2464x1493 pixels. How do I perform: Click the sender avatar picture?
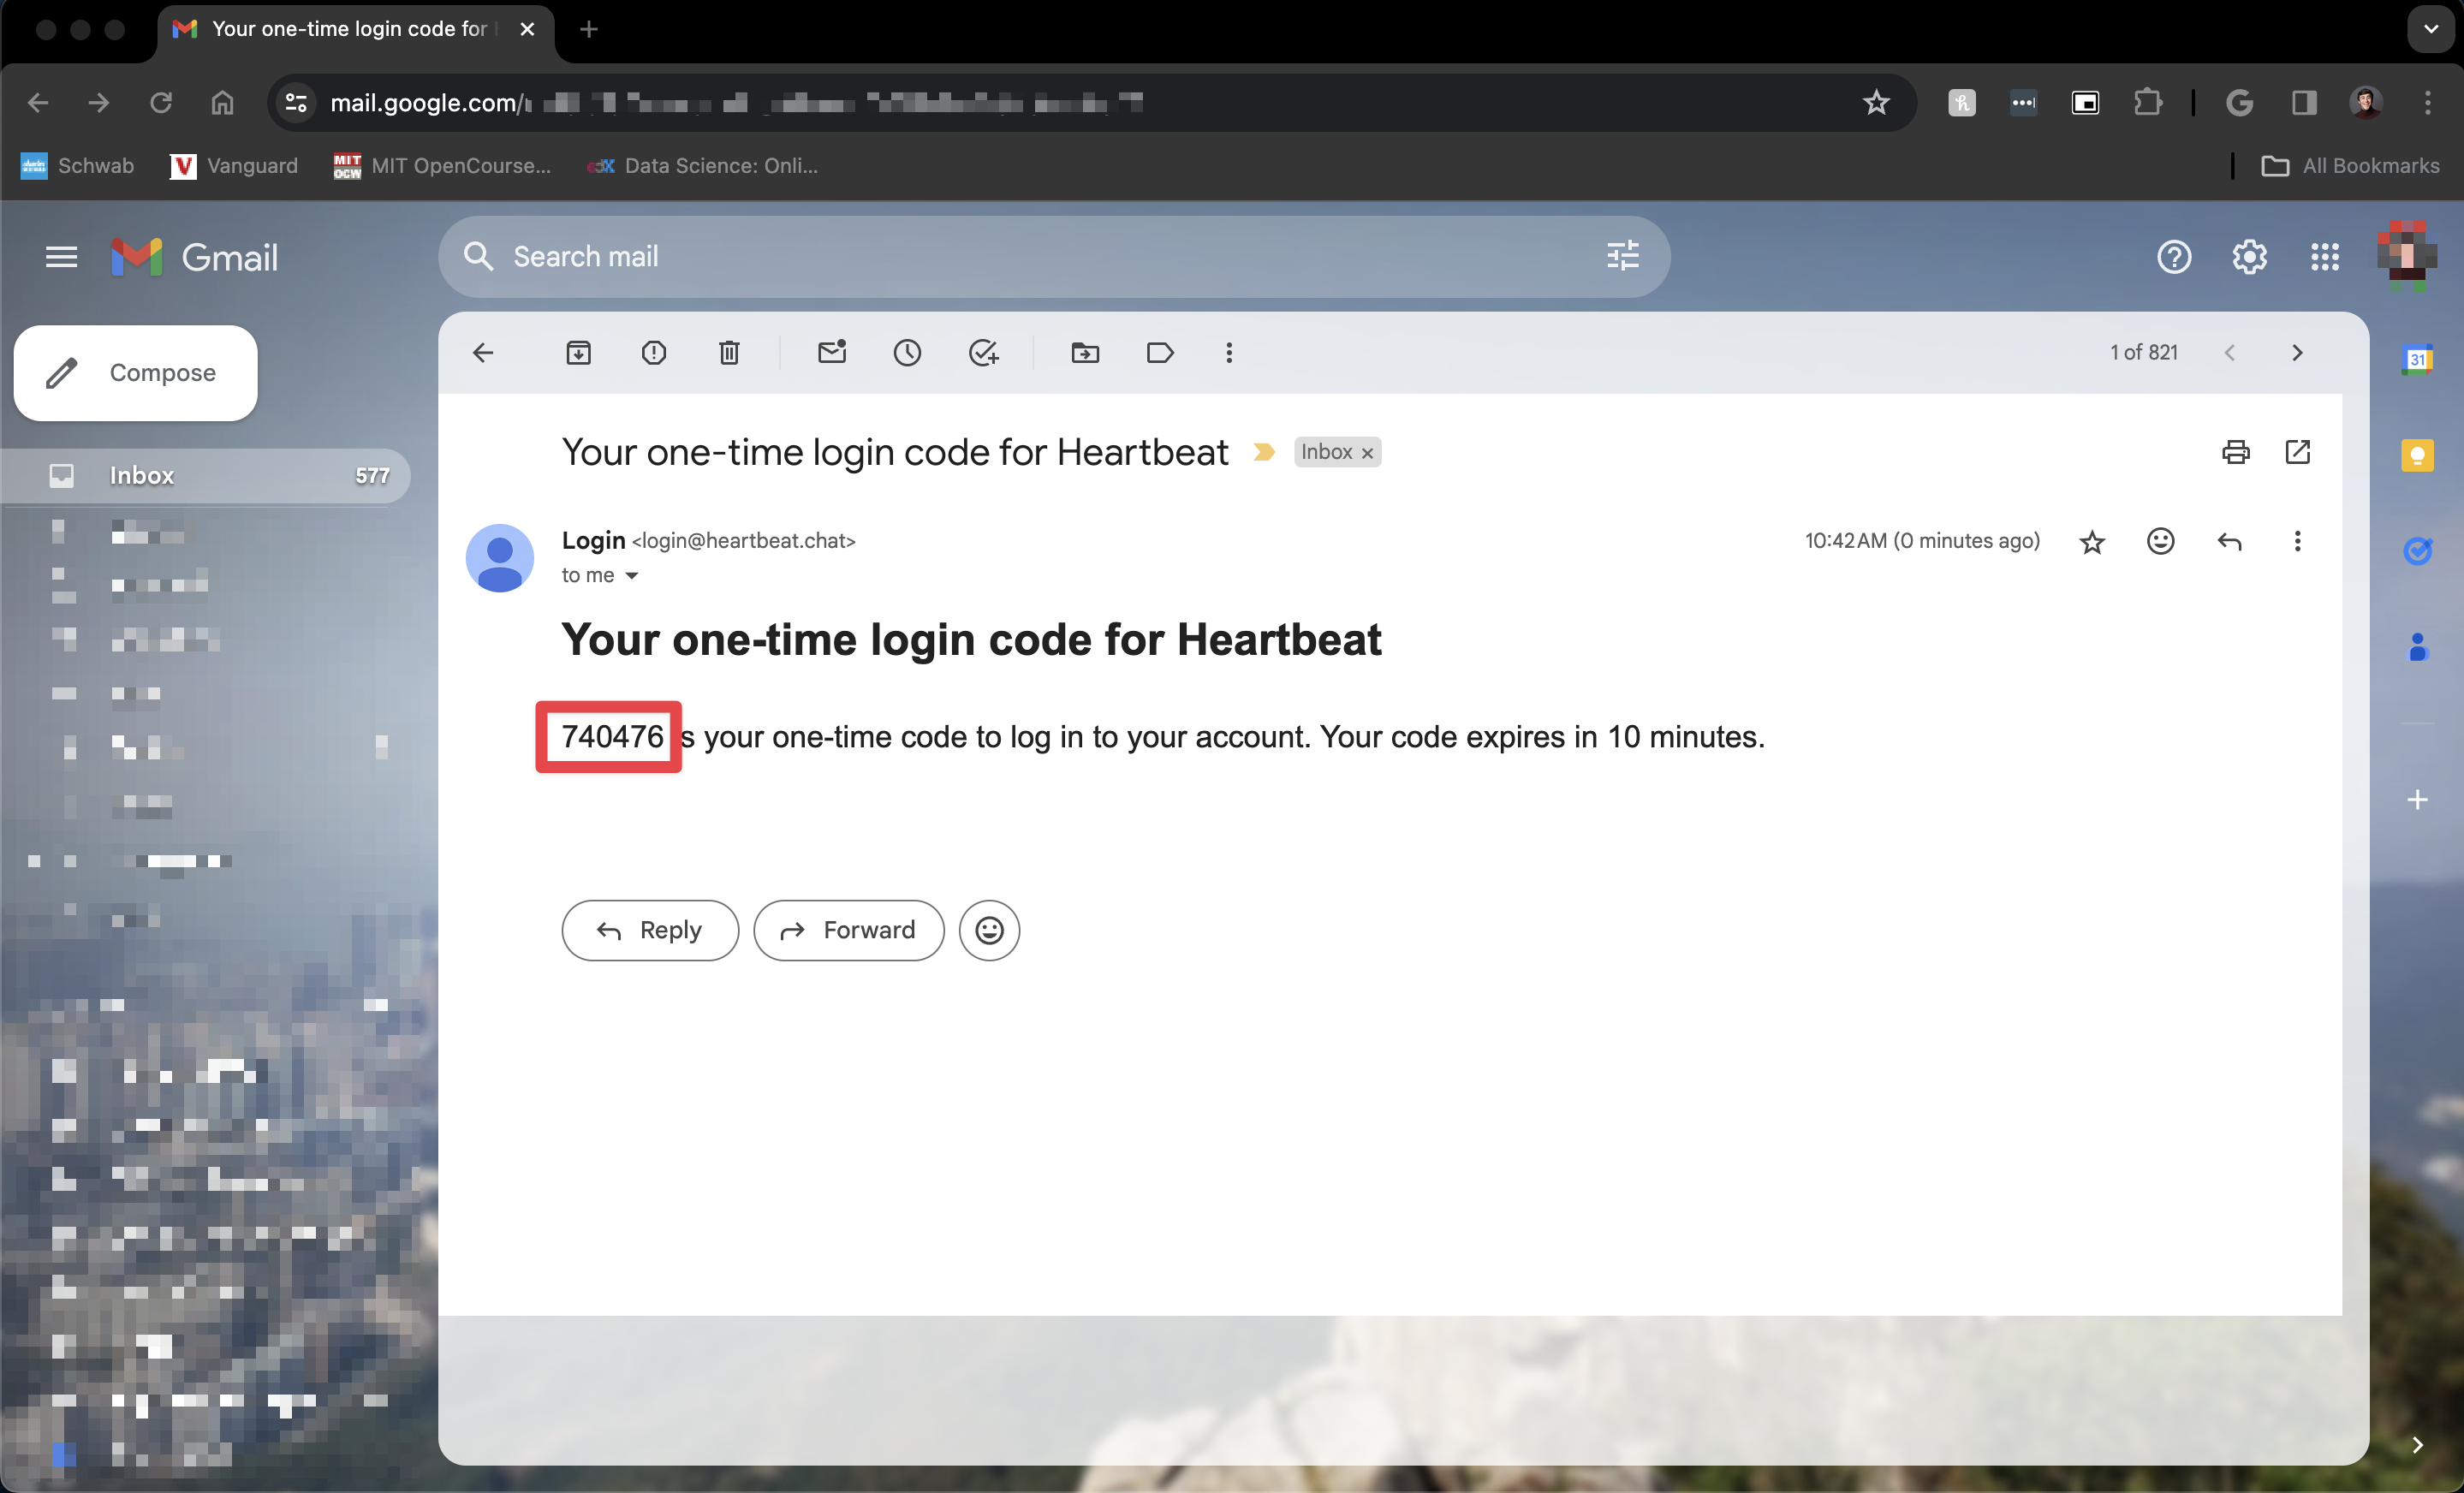point(500,558)
